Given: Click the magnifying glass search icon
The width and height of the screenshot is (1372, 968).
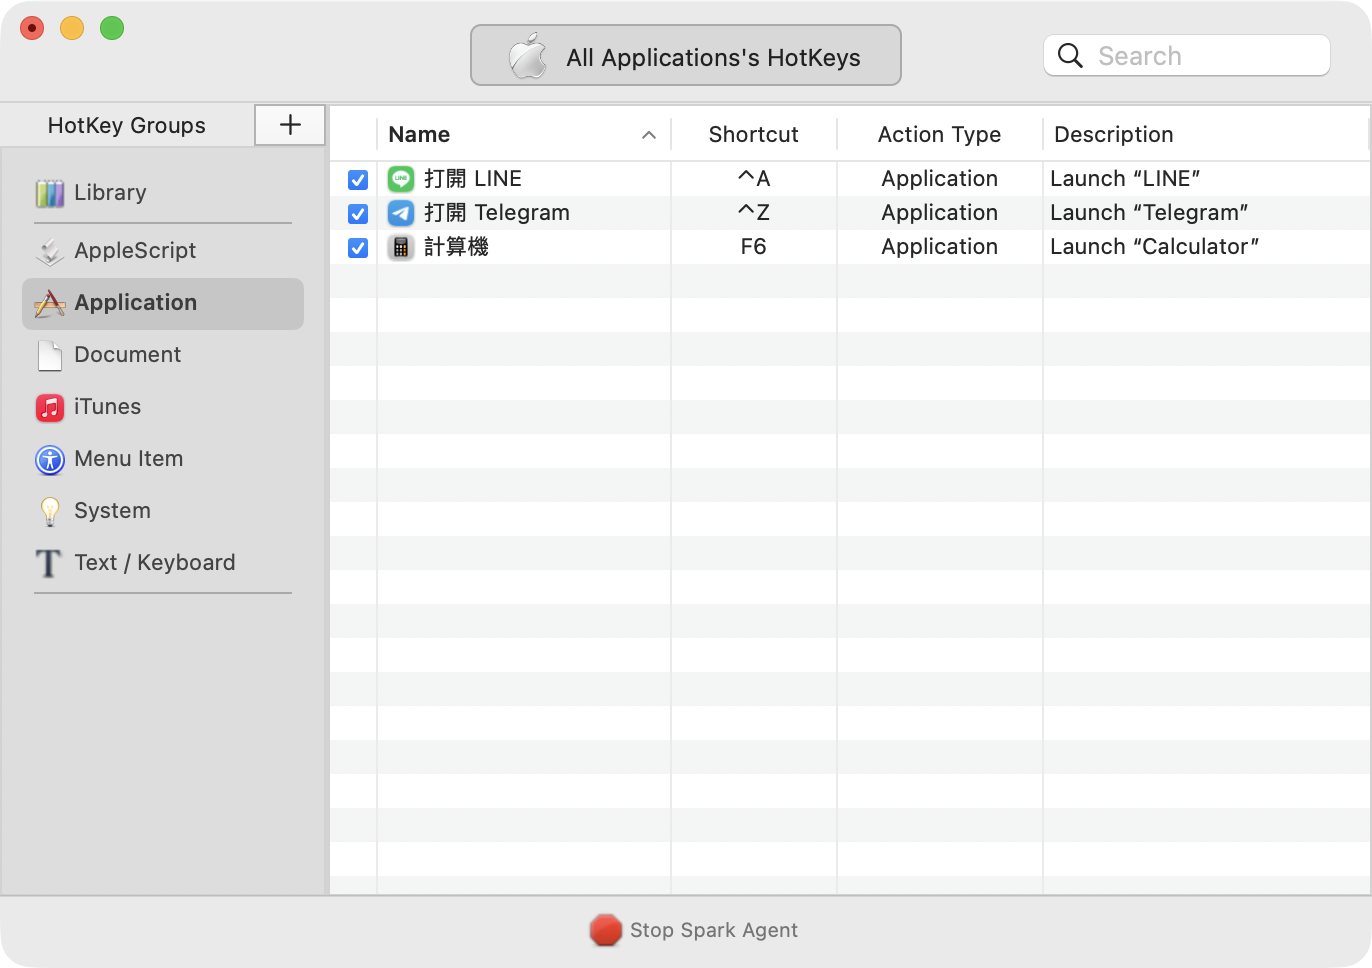Looking at the screenshot, I should (x=1070, y=56).
